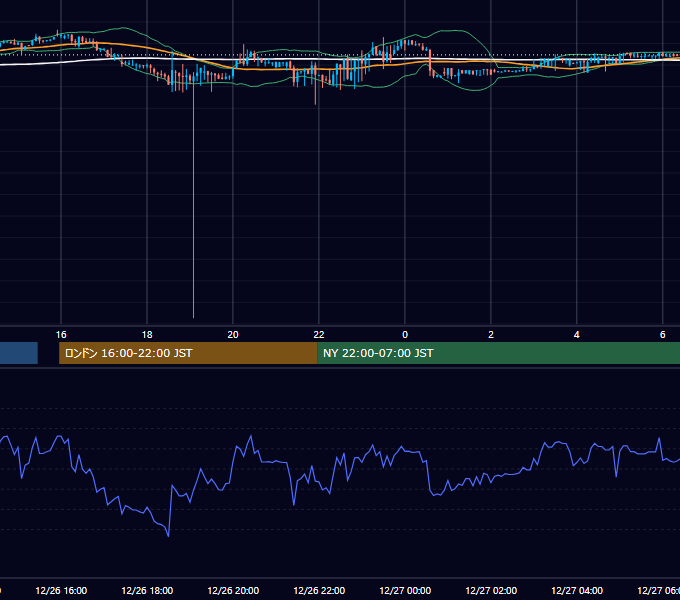680x600 pixels.
Task: Select the ロンドン 16:00-22:00 JST session bar
Action: click(x=188, y=353)
